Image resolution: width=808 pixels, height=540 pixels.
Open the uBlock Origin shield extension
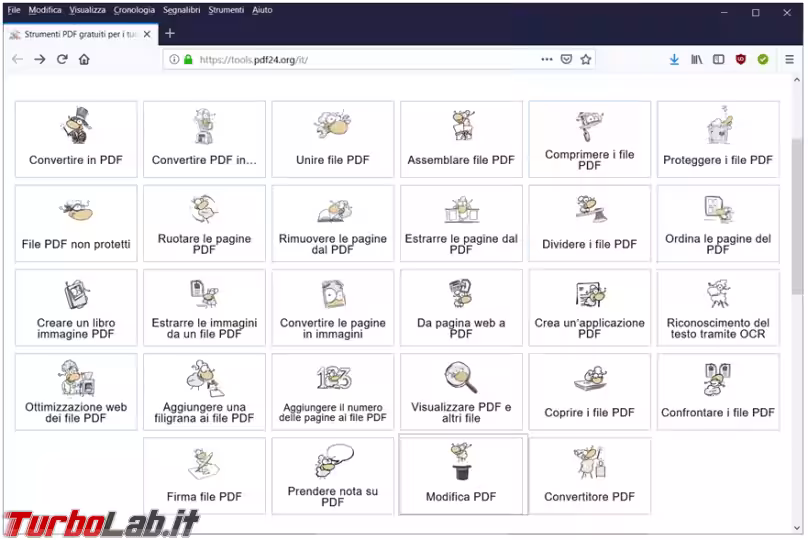[x=740, y=59]
